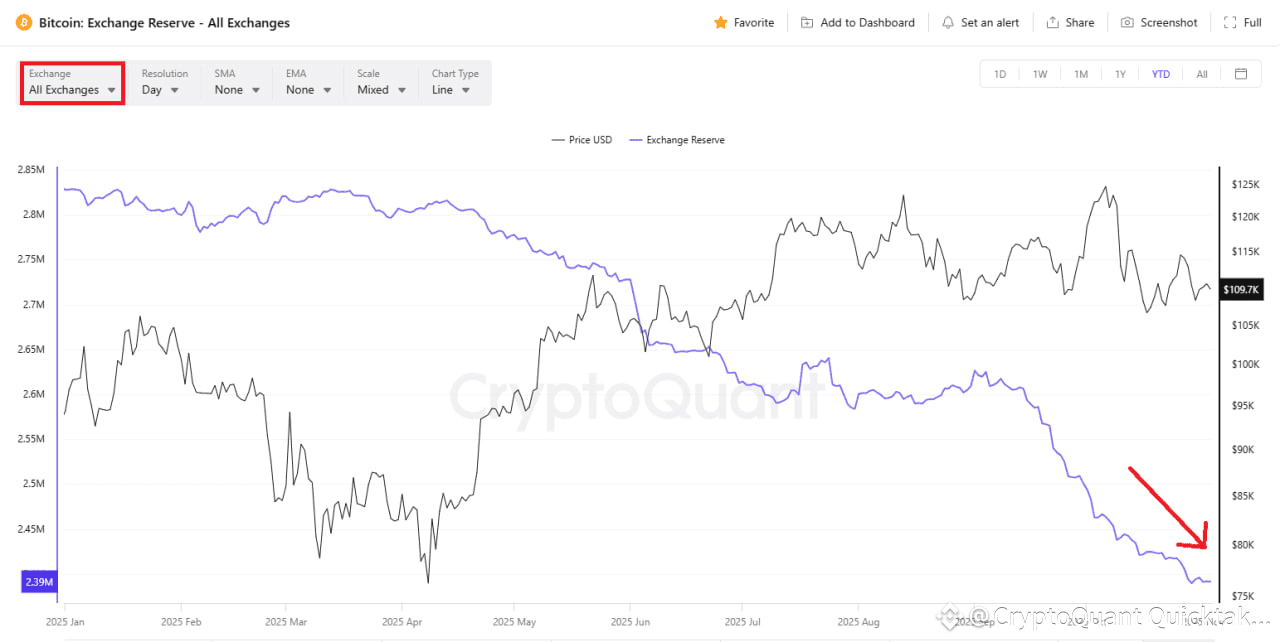Open the Resolution dropdown
The image size is (1280, 642).
160,89
